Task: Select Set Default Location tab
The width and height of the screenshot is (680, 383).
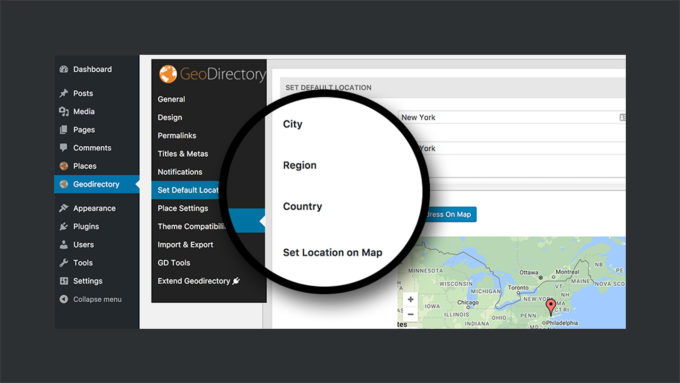Action: point(188,190)
